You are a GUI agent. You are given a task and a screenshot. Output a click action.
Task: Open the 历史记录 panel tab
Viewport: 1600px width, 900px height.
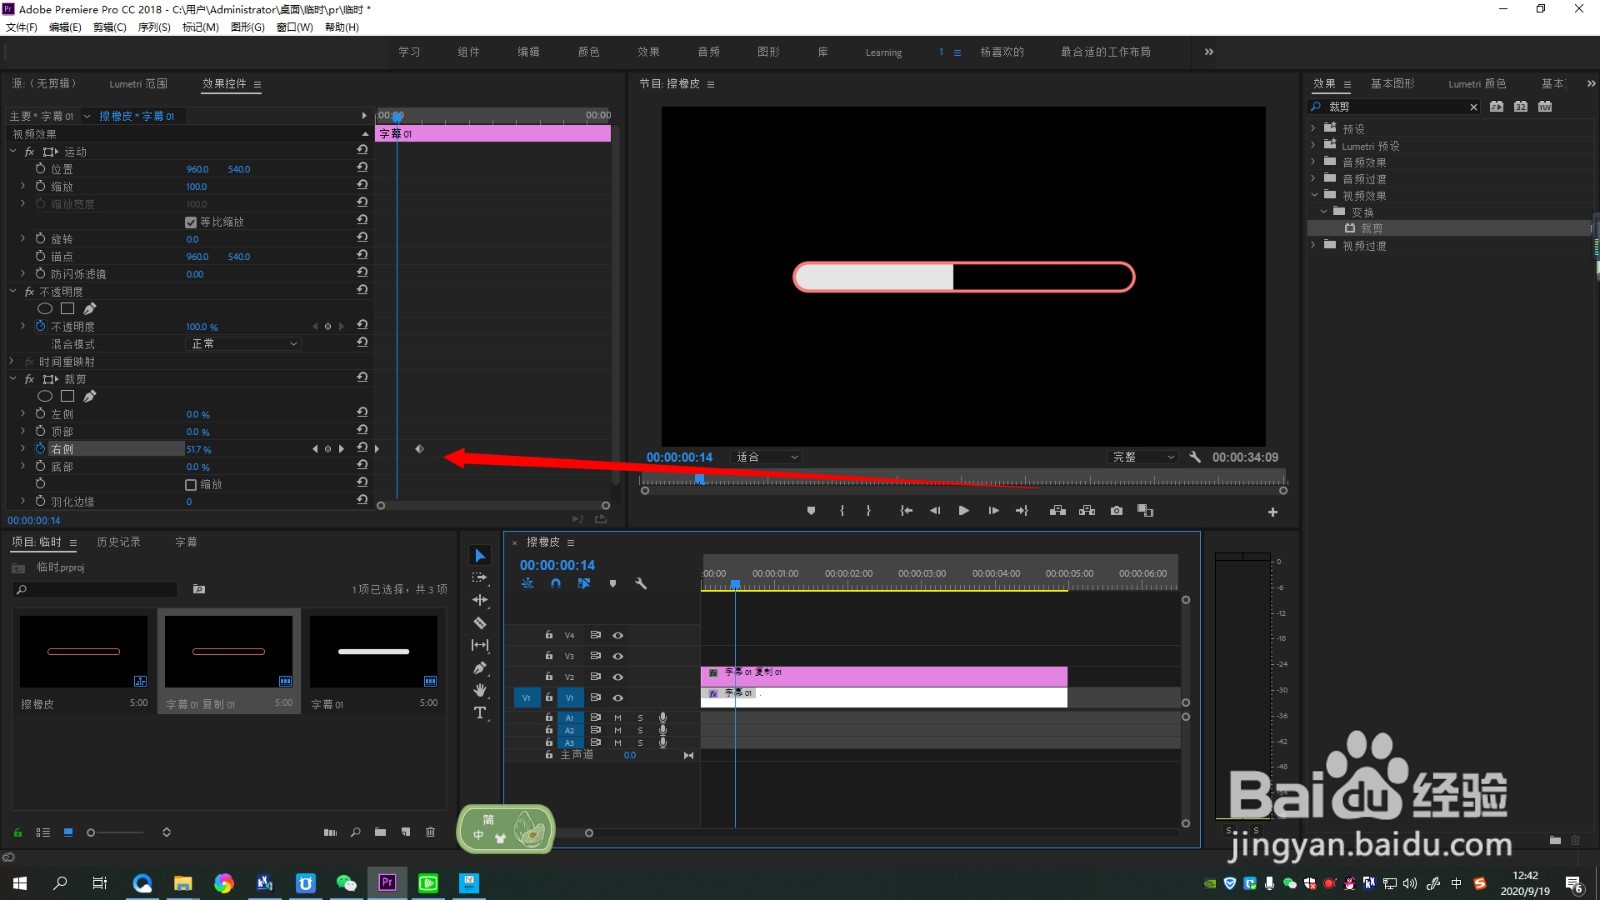coord(119,542)
